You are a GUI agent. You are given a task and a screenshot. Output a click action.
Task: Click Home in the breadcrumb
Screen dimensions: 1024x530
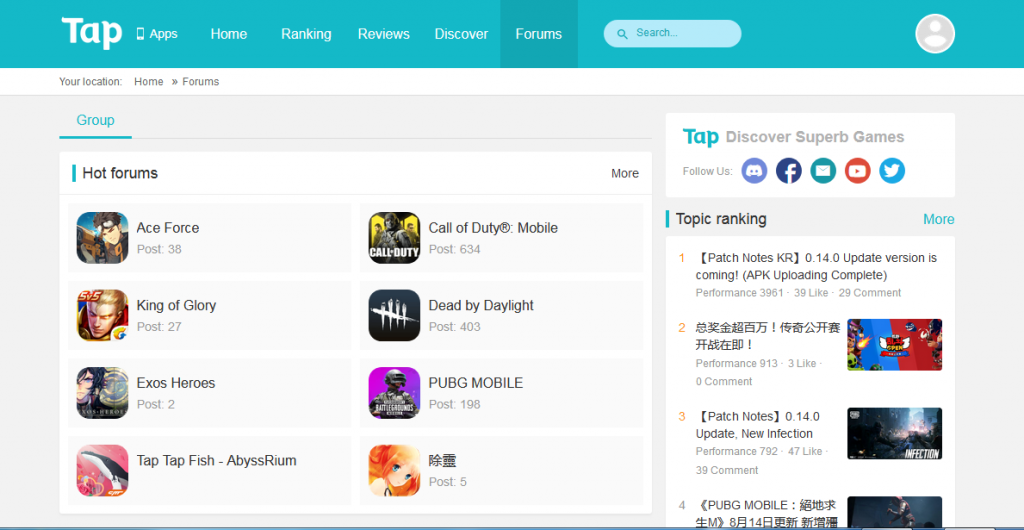[149, 82]
